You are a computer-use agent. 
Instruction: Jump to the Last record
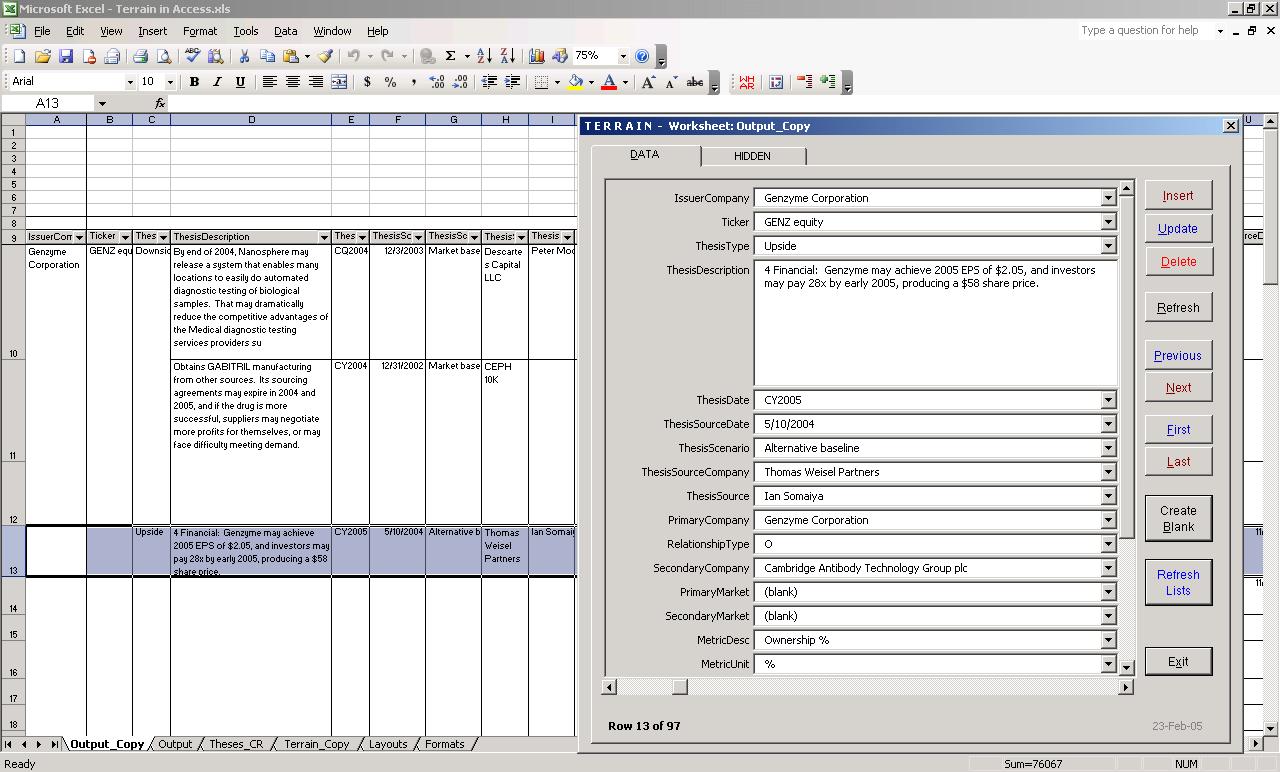coord(1178,462)
